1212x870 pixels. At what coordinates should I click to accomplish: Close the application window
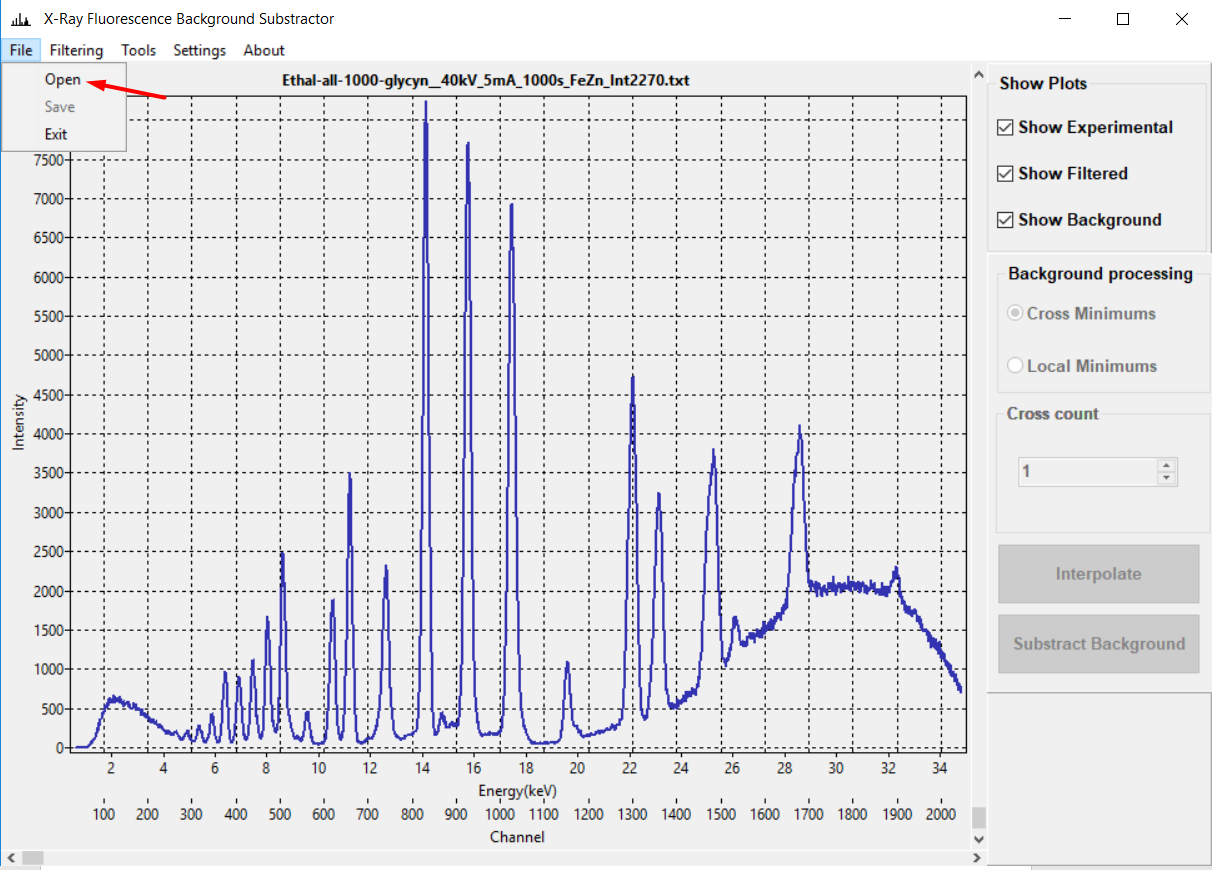1180,19
